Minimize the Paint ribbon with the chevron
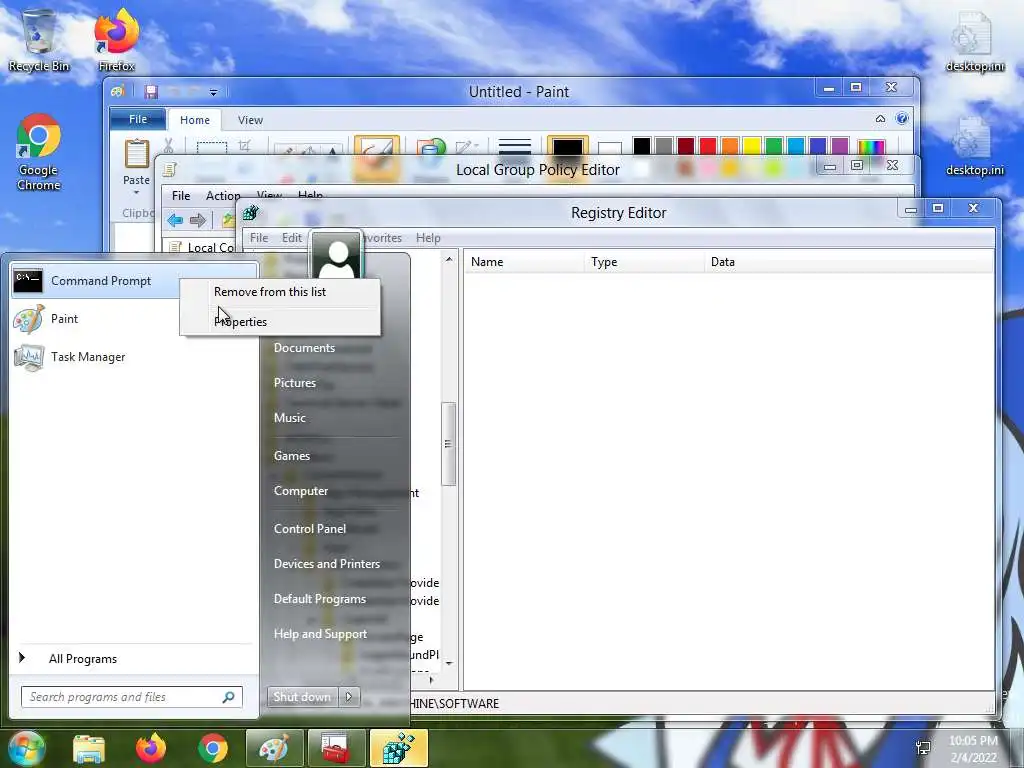The image size is (1024, 768). (x=880, y=119)
